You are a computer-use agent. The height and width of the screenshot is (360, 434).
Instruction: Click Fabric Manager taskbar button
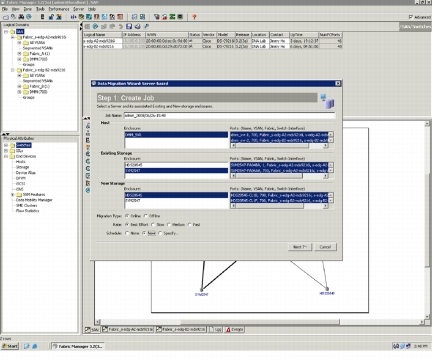click(x=78, y=346)
